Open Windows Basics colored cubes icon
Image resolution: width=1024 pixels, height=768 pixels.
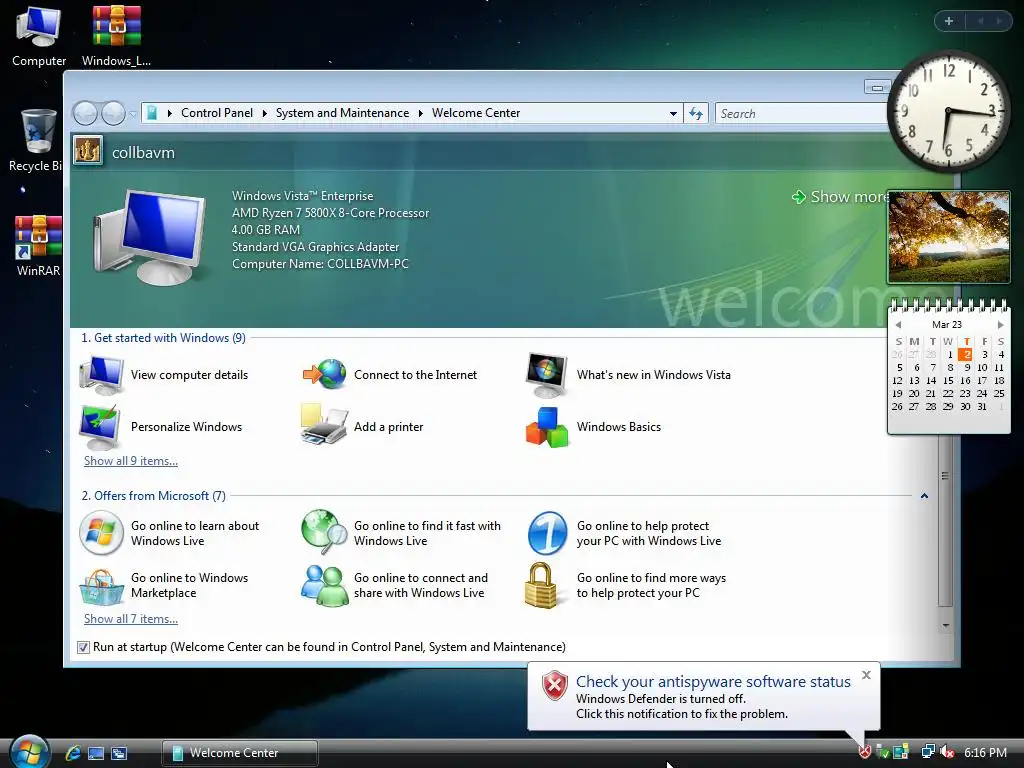[547, 427]
